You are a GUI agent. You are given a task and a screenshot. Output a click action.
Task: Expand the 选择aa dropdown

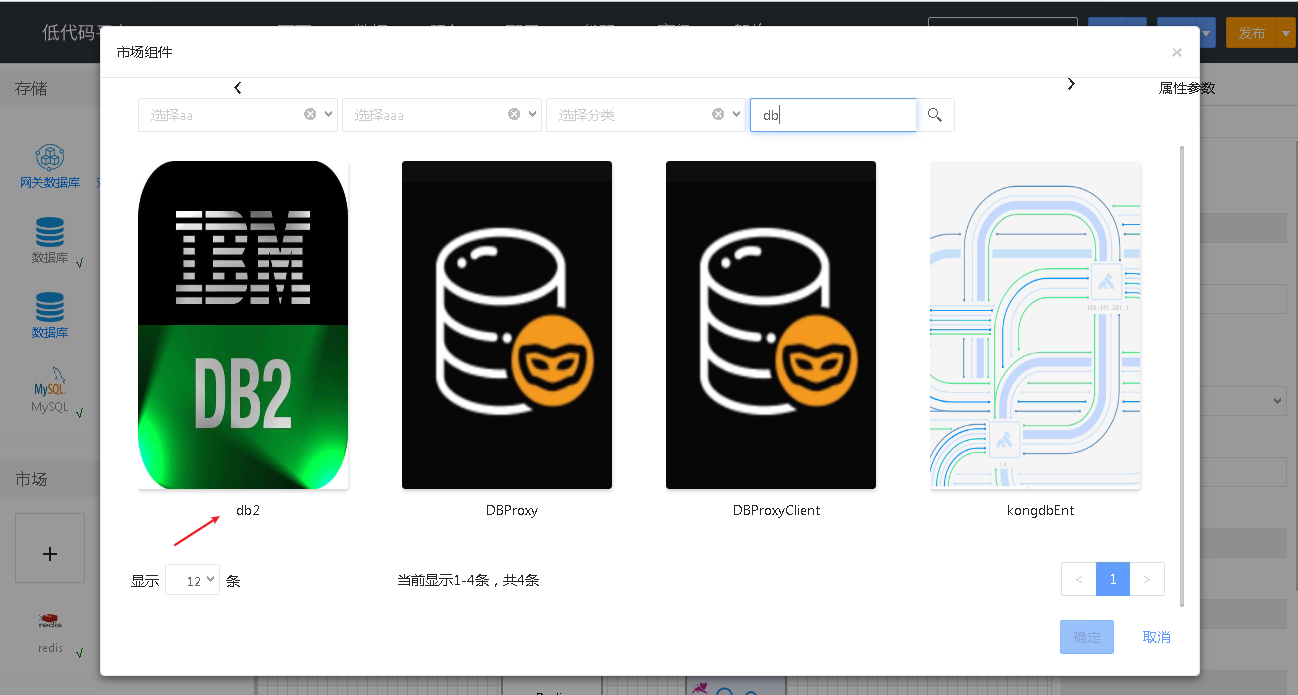pyautogui.click(x=330, y=114)
